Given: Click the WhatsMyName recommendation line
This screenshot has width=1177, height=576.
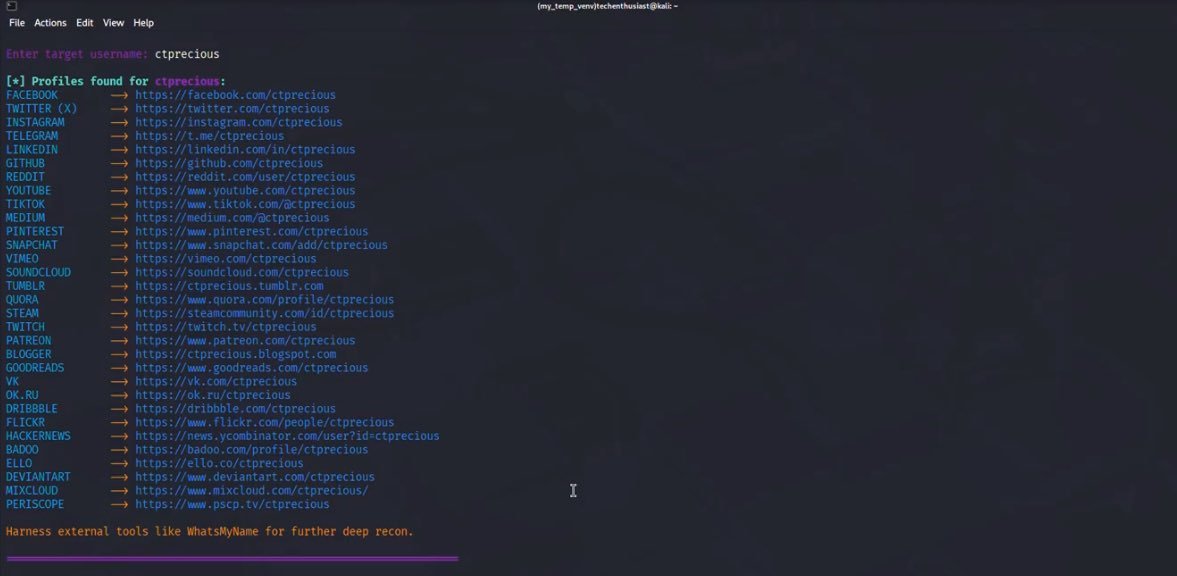Looking at the screenshot, I should click(x=209, y=532).
